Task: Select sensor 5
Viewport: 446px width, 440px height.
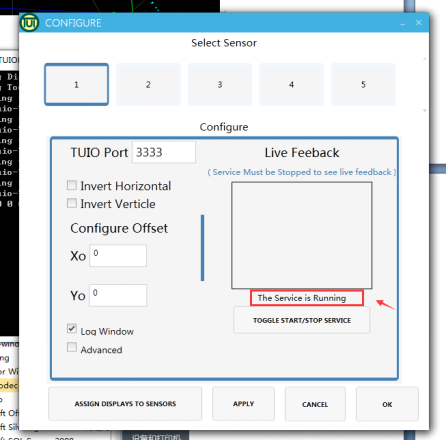Action: pyautogui.click(x=363, y=84)
